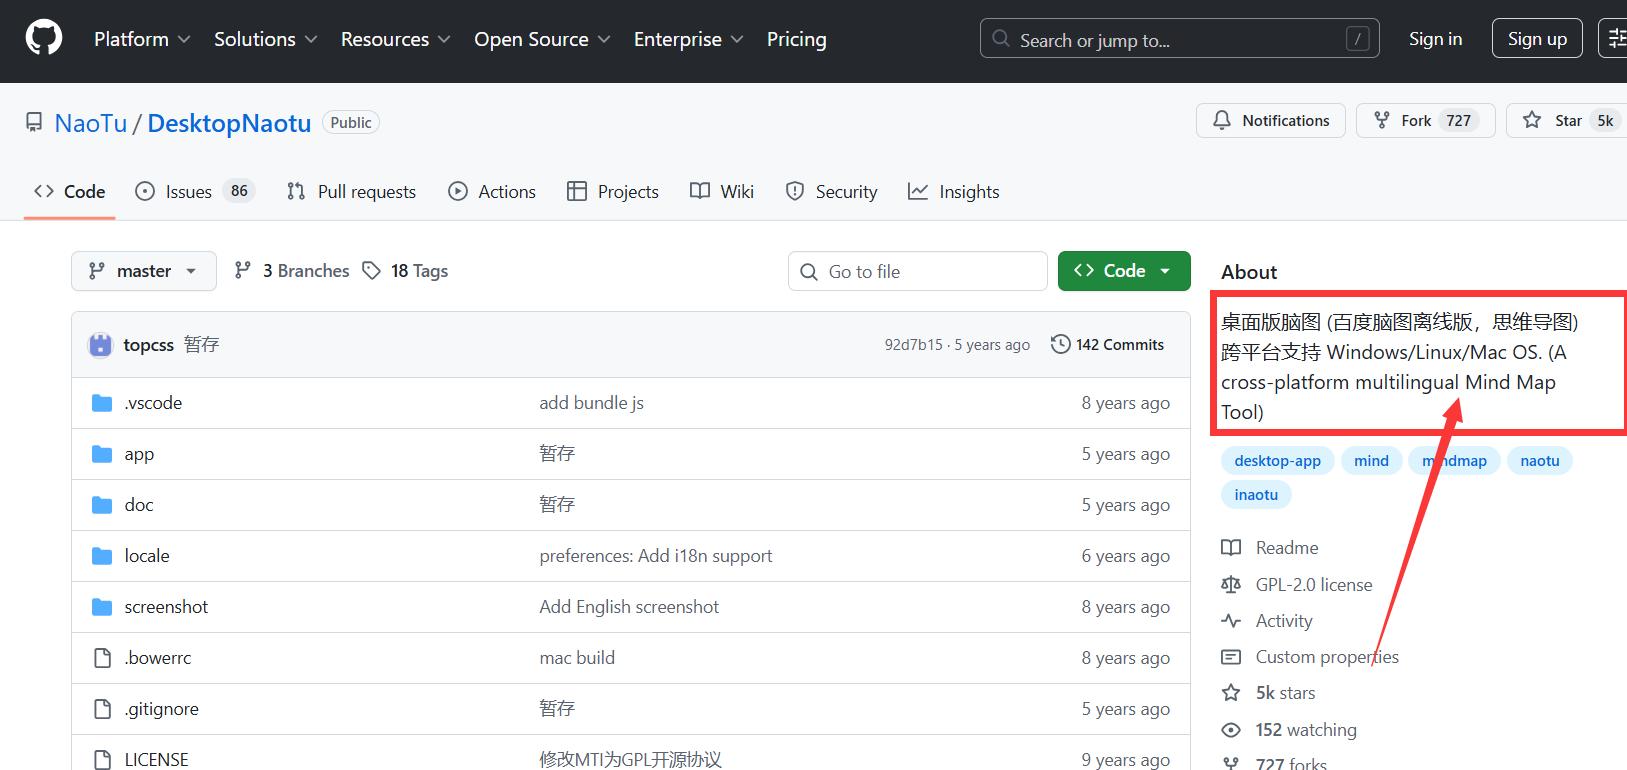
Task: Click the Sign up button
Action: pyautogui.click(x=1536, y=39)
